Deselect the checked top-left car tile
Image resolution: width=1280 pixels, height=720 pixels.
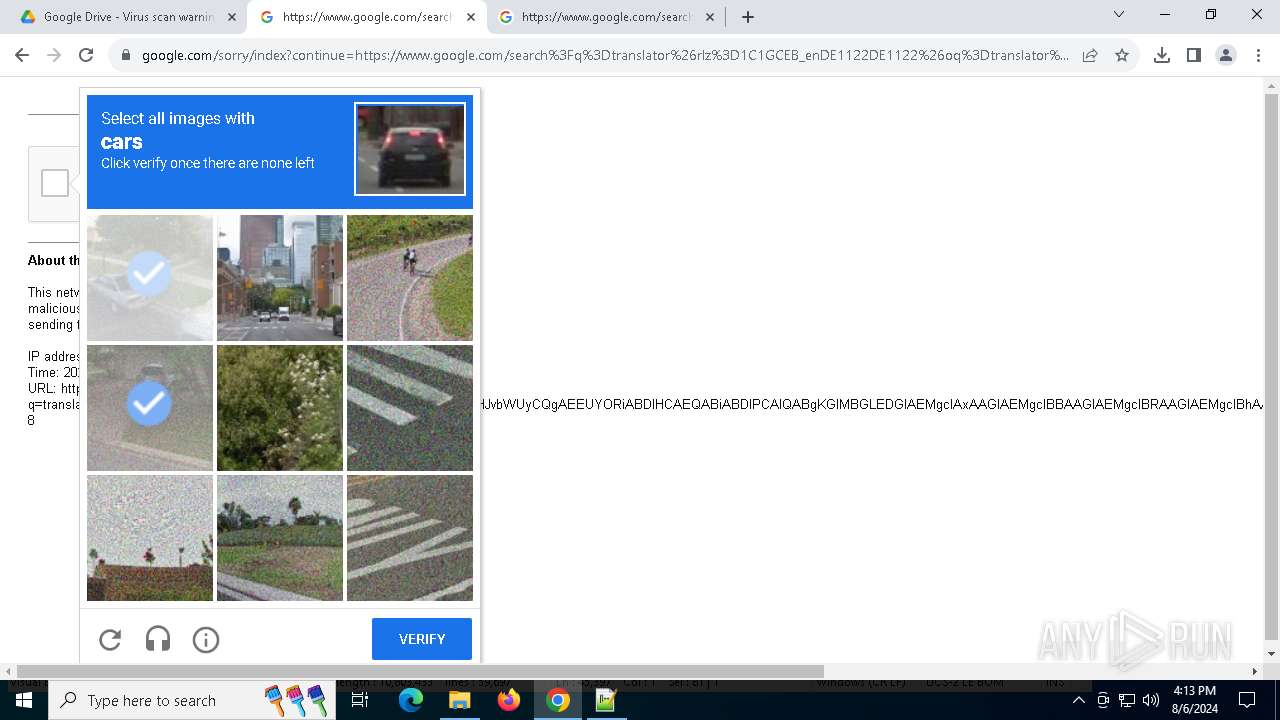click(x=150, y=278)
